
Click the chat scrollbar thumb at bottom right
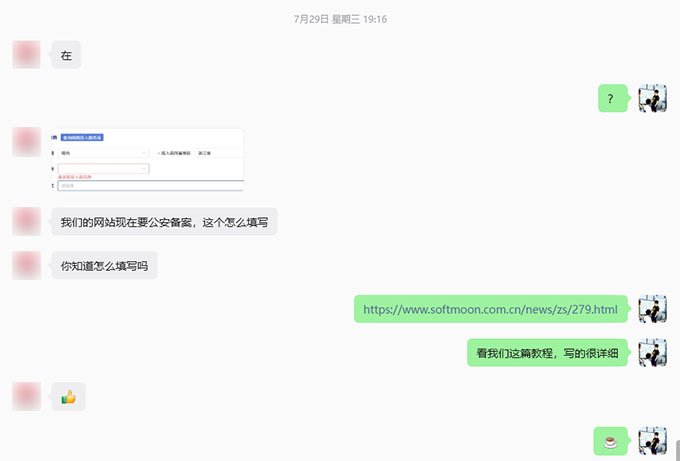pos(678,451)
